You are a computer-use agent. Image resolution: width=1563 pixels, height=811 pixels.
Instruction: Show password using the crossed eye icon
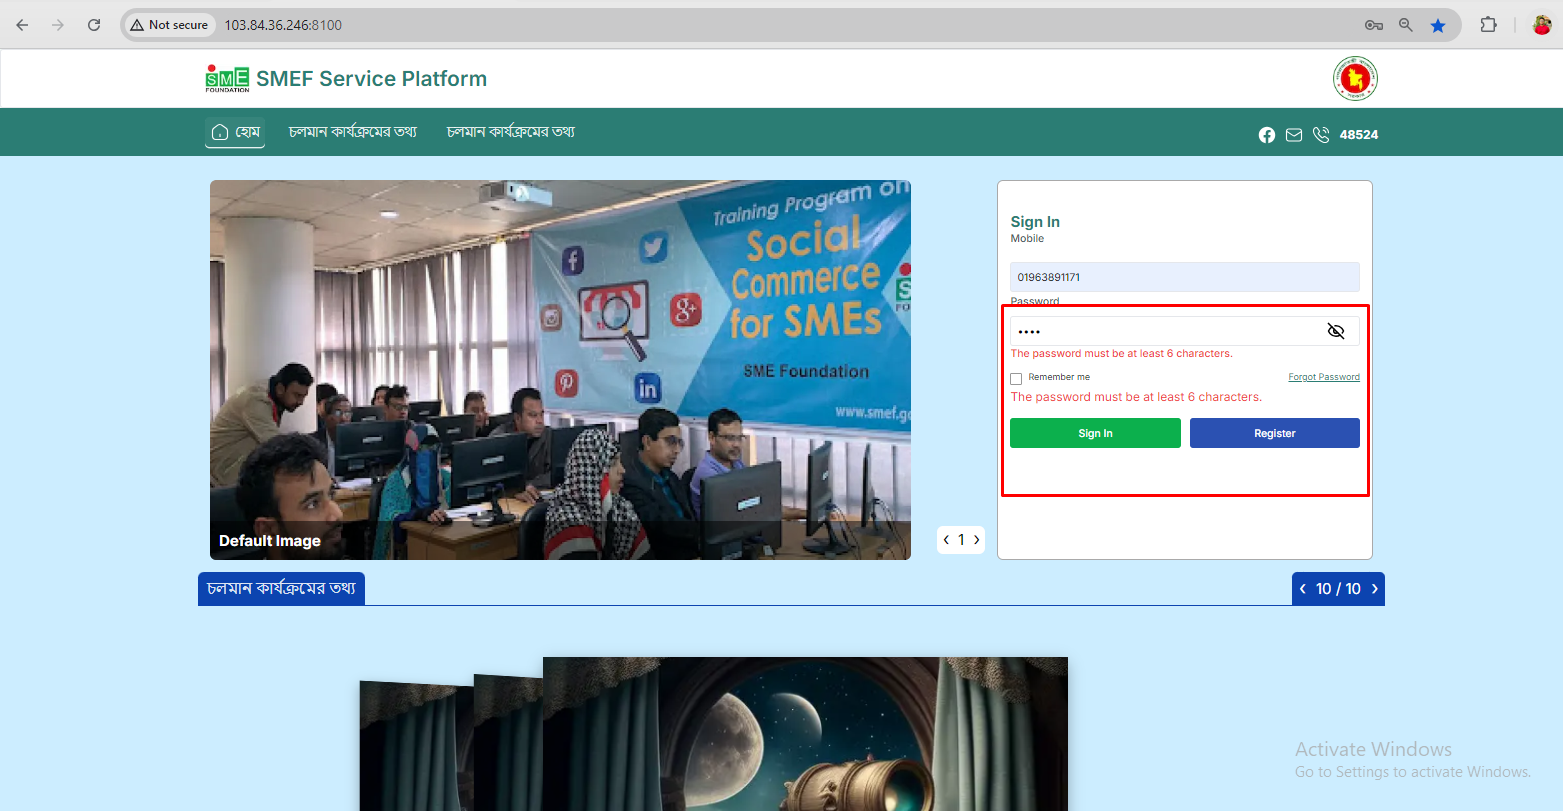(x=1336, y=331)
